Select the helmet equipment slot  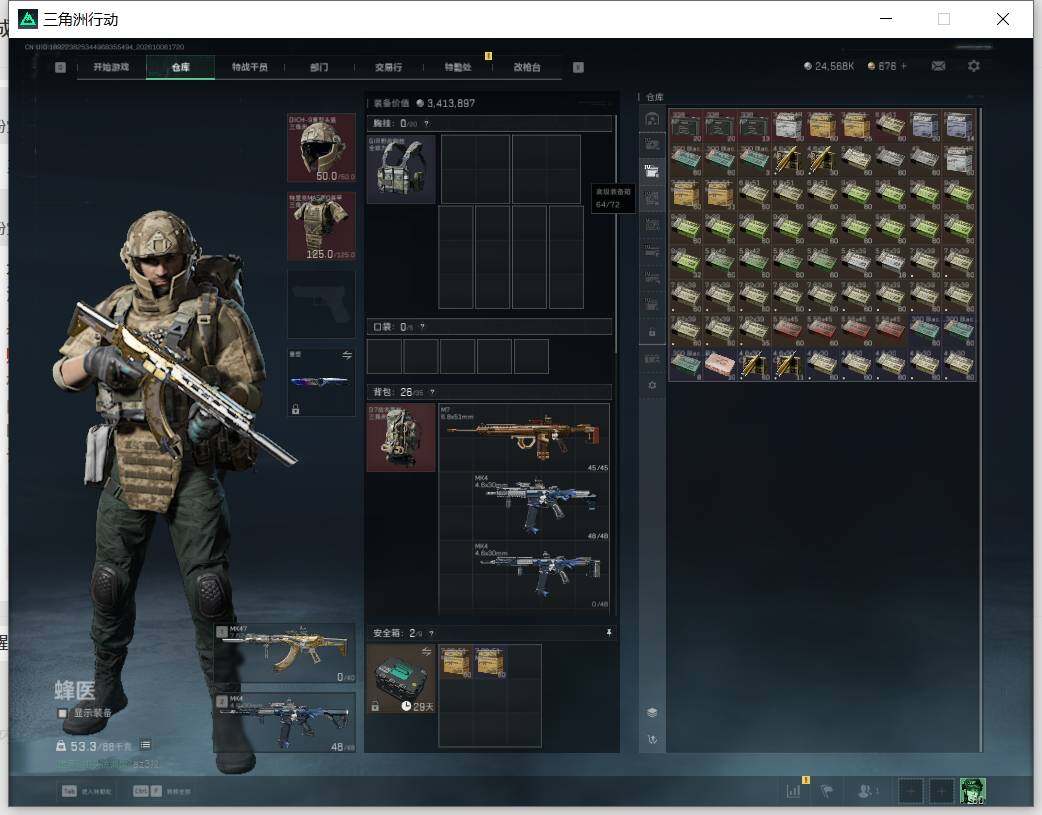click(321, 148)
